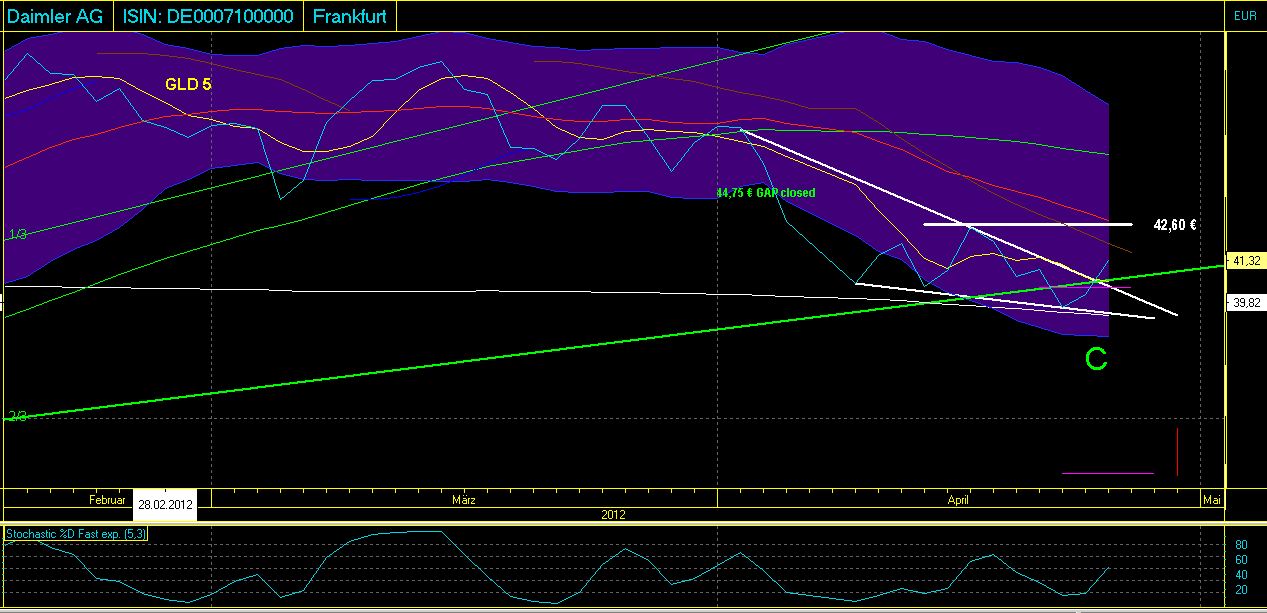Select the ISIN: DE0007100000 label
This screenshot has width=1267, height=613.
[209, 16]
